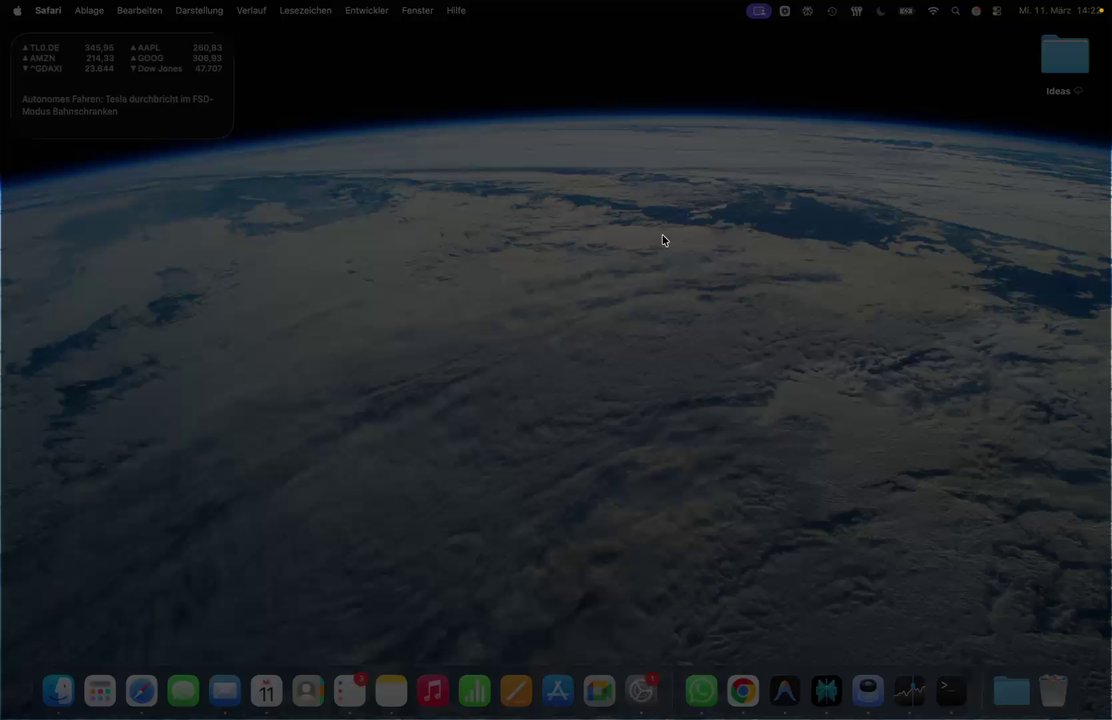Launch WhatsApp from the Dock

pos(701,691)
